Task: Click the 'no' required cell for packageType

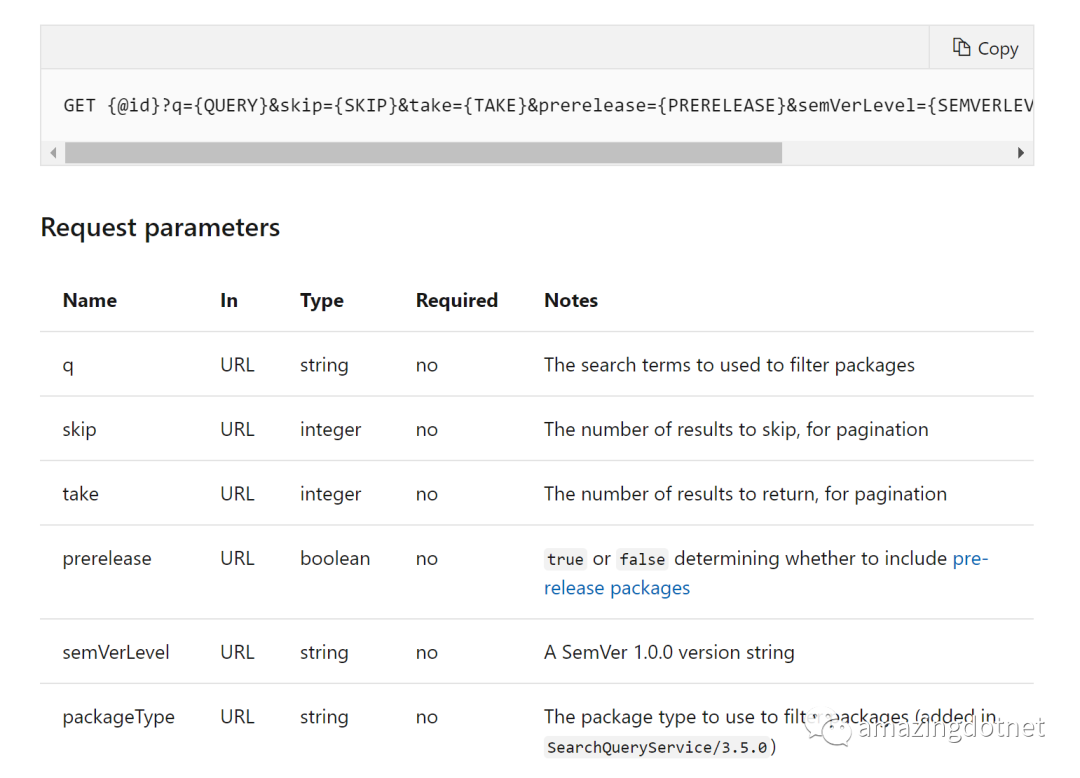Action: [x=426, y=717]
